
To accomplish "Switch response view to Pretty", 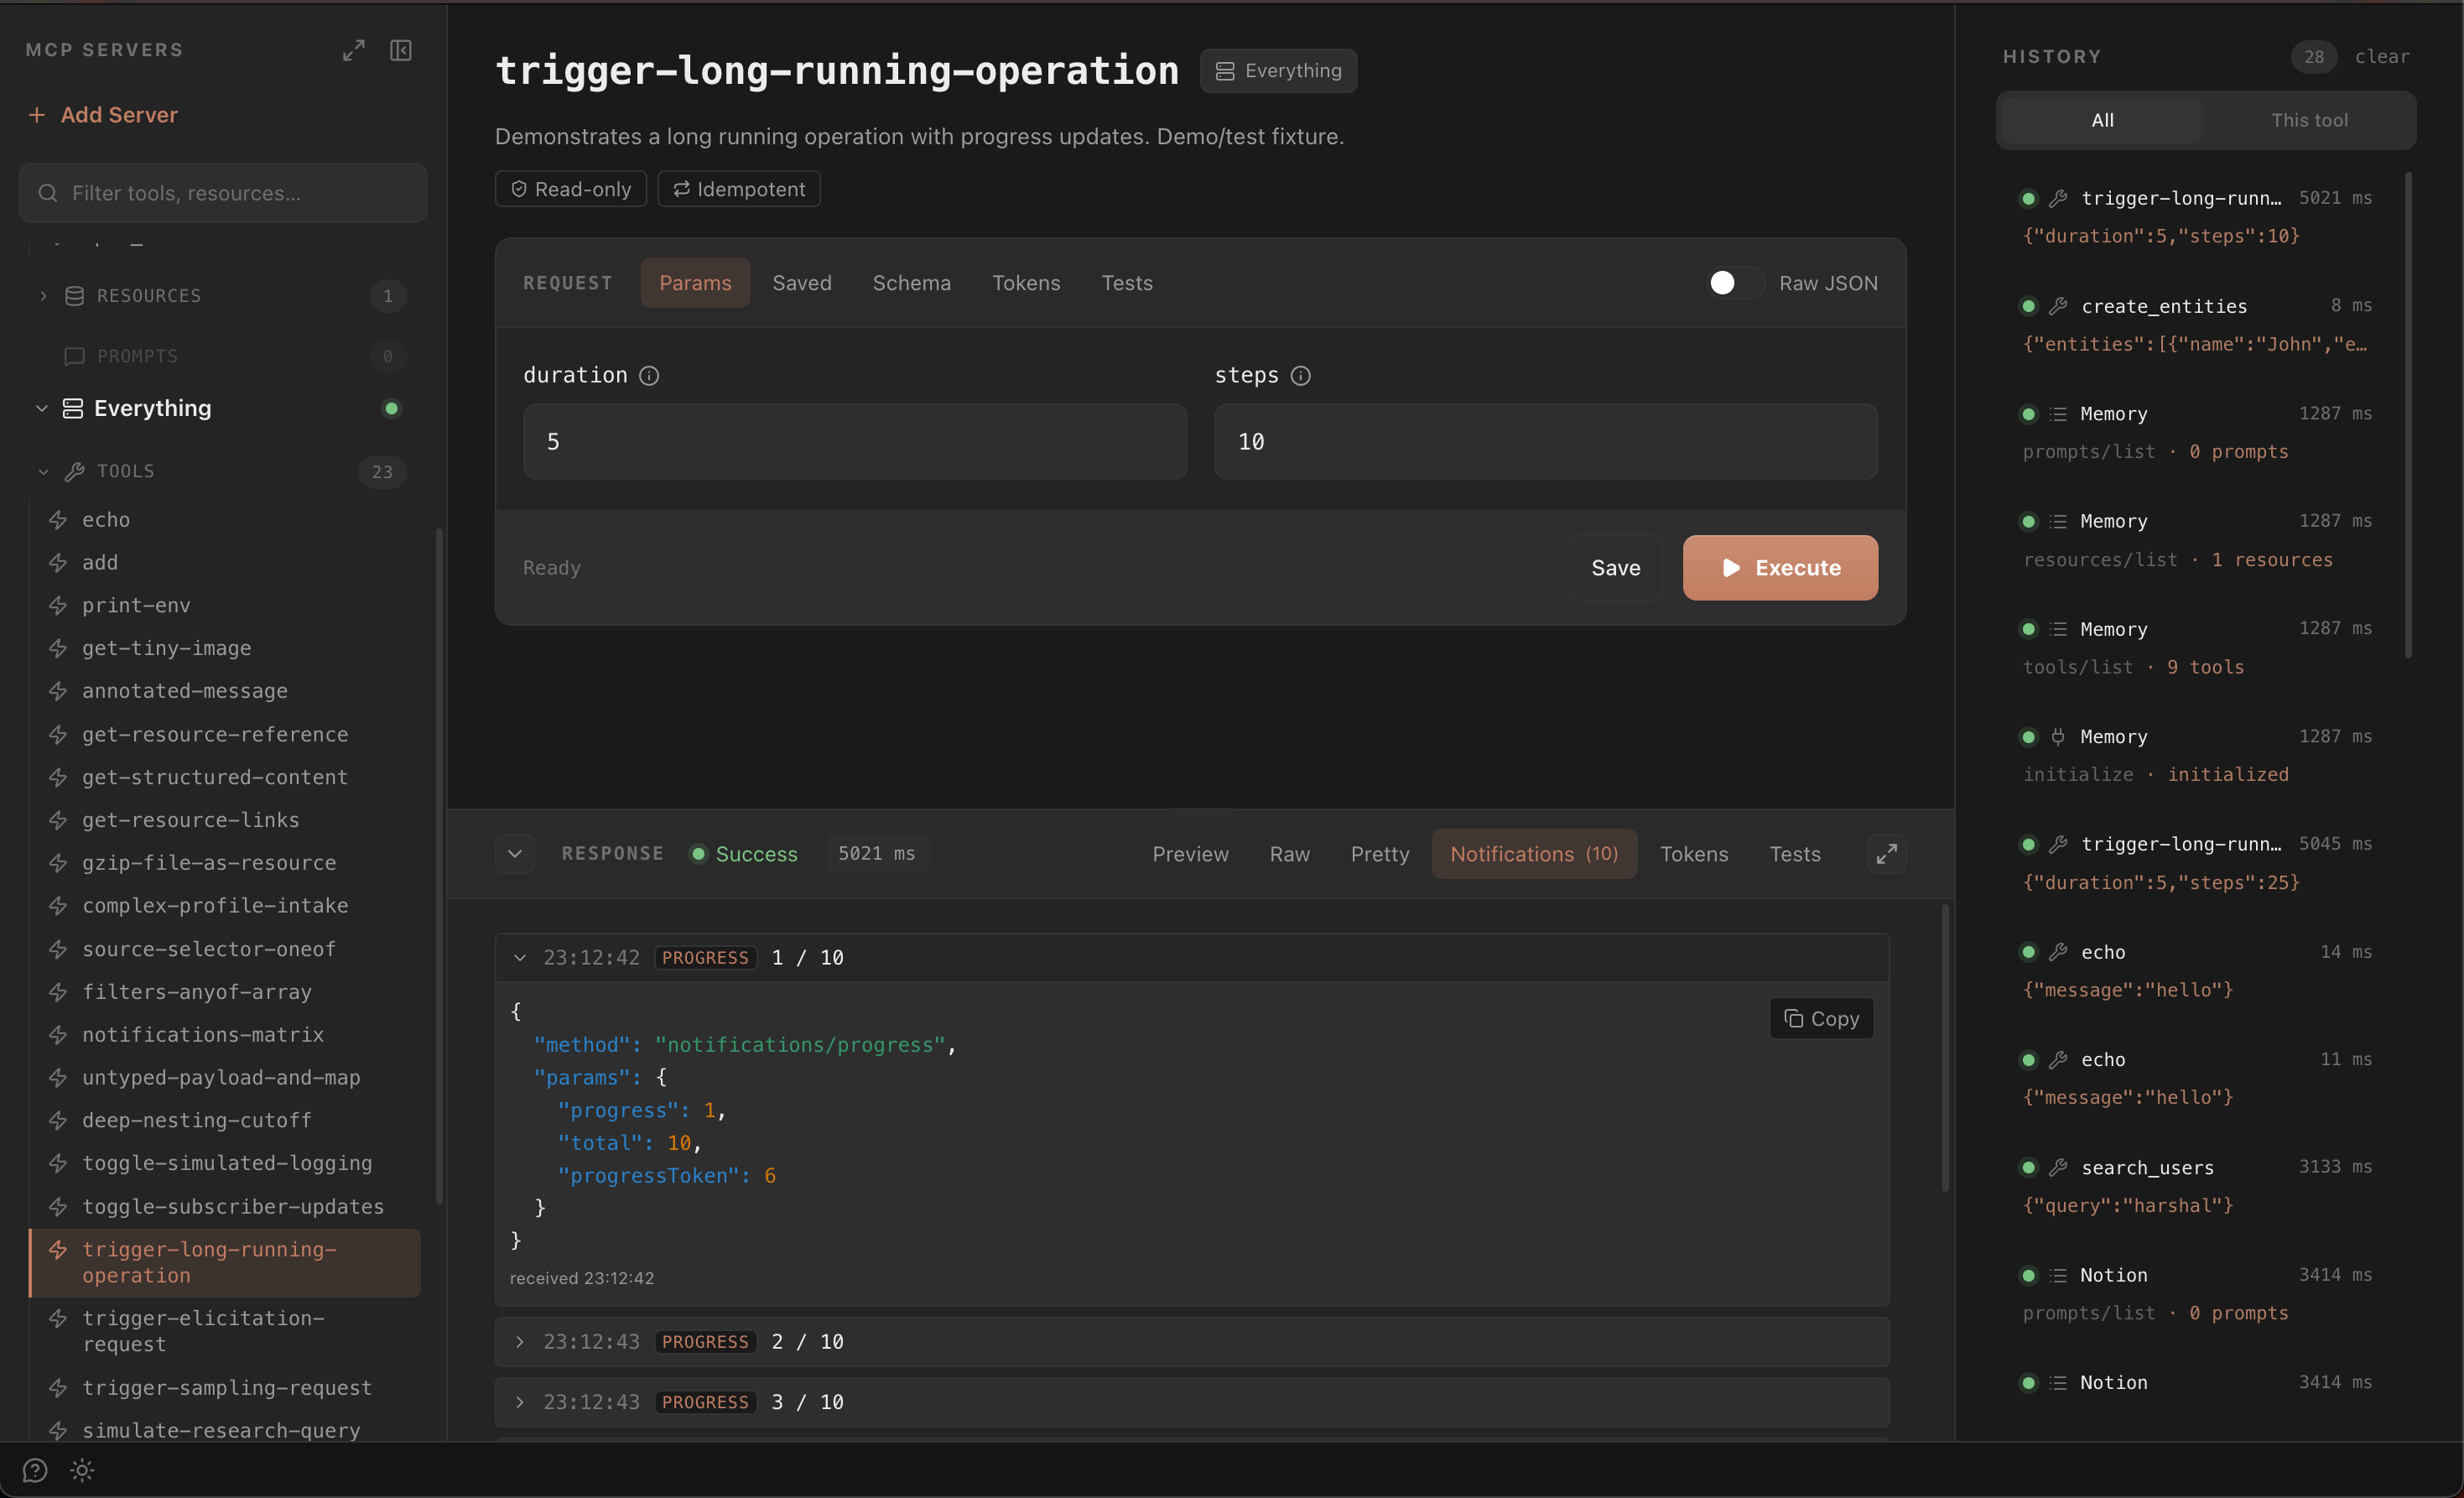I will tap(1380, 854).
